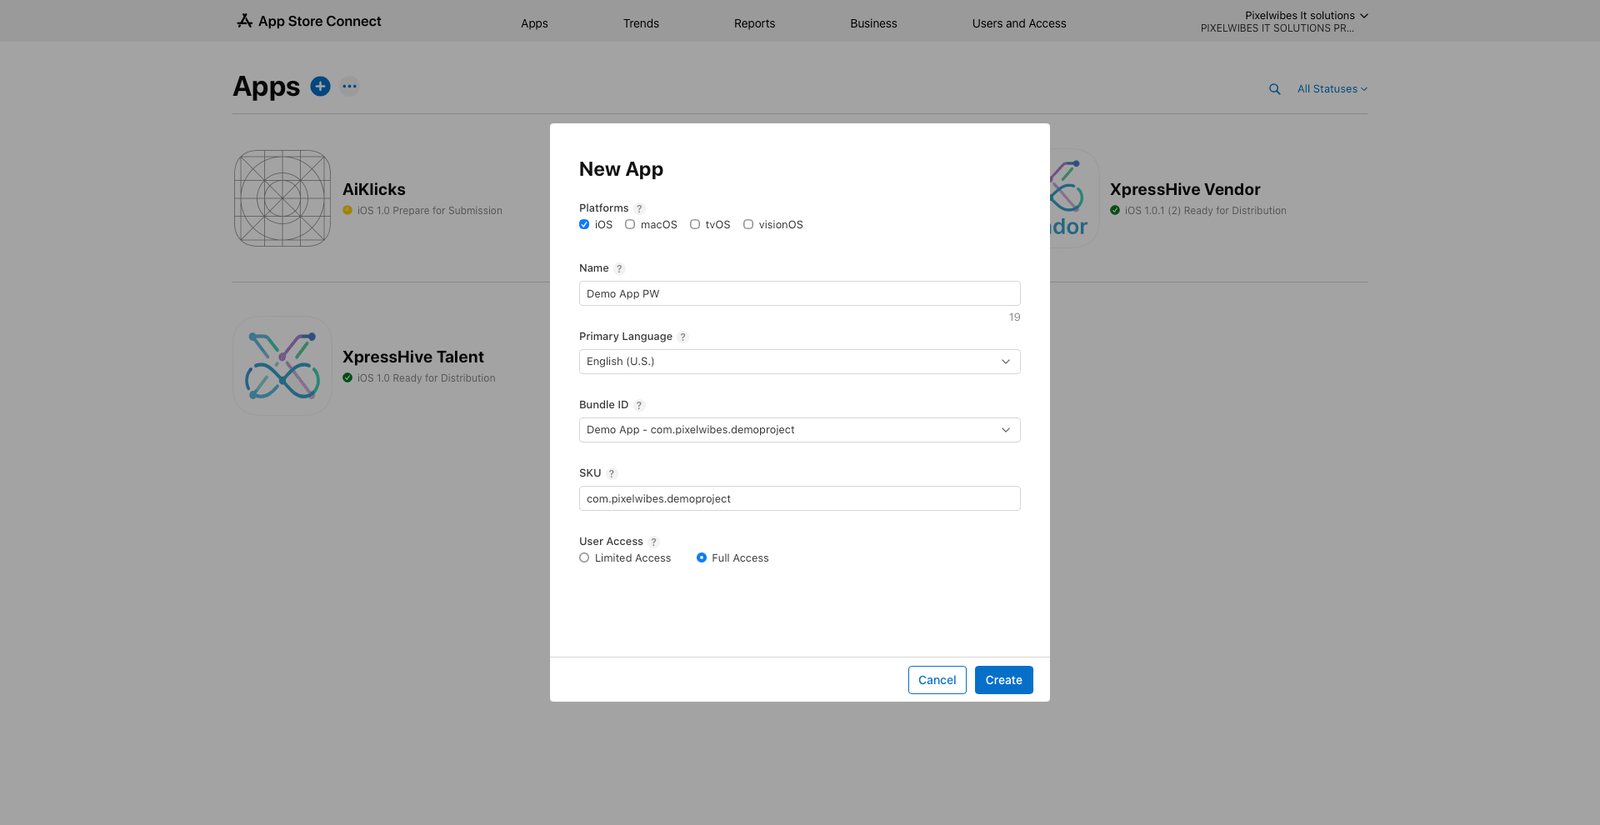The height and width of the screenshot is (825, 1600).
Task: Check the visionOS platform checkbox
Action: coord(748,225)
